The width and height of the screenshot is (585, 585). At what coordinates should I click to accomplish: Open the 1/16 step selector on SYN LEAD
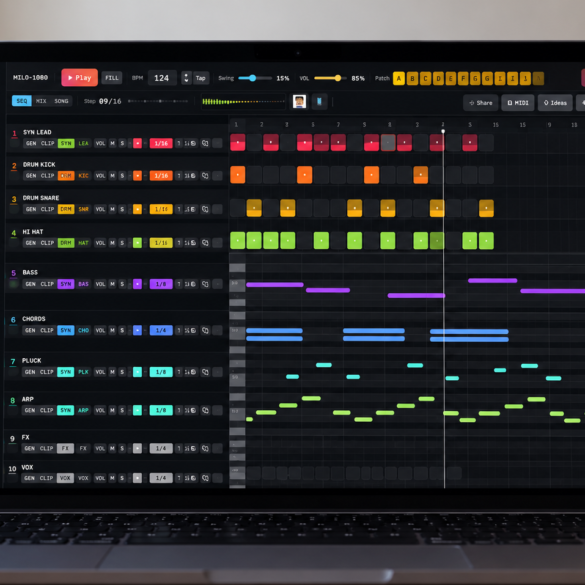click(161, 143)
